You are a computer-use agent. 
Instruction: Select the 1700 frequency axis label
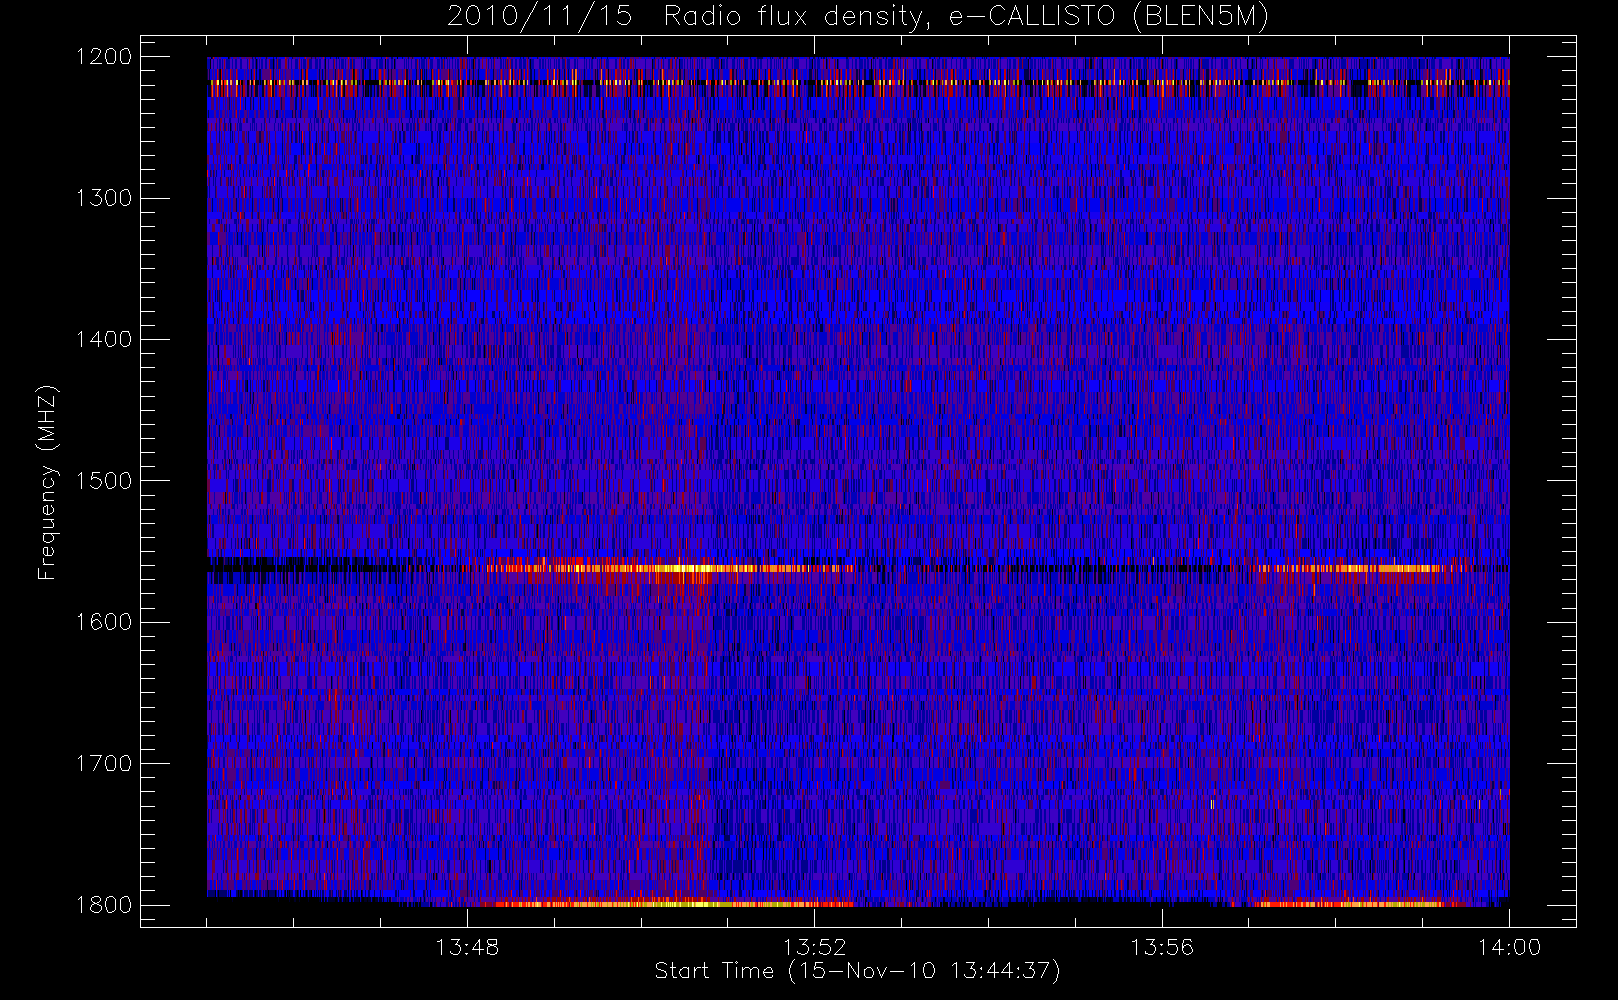(x=104, y=764)
